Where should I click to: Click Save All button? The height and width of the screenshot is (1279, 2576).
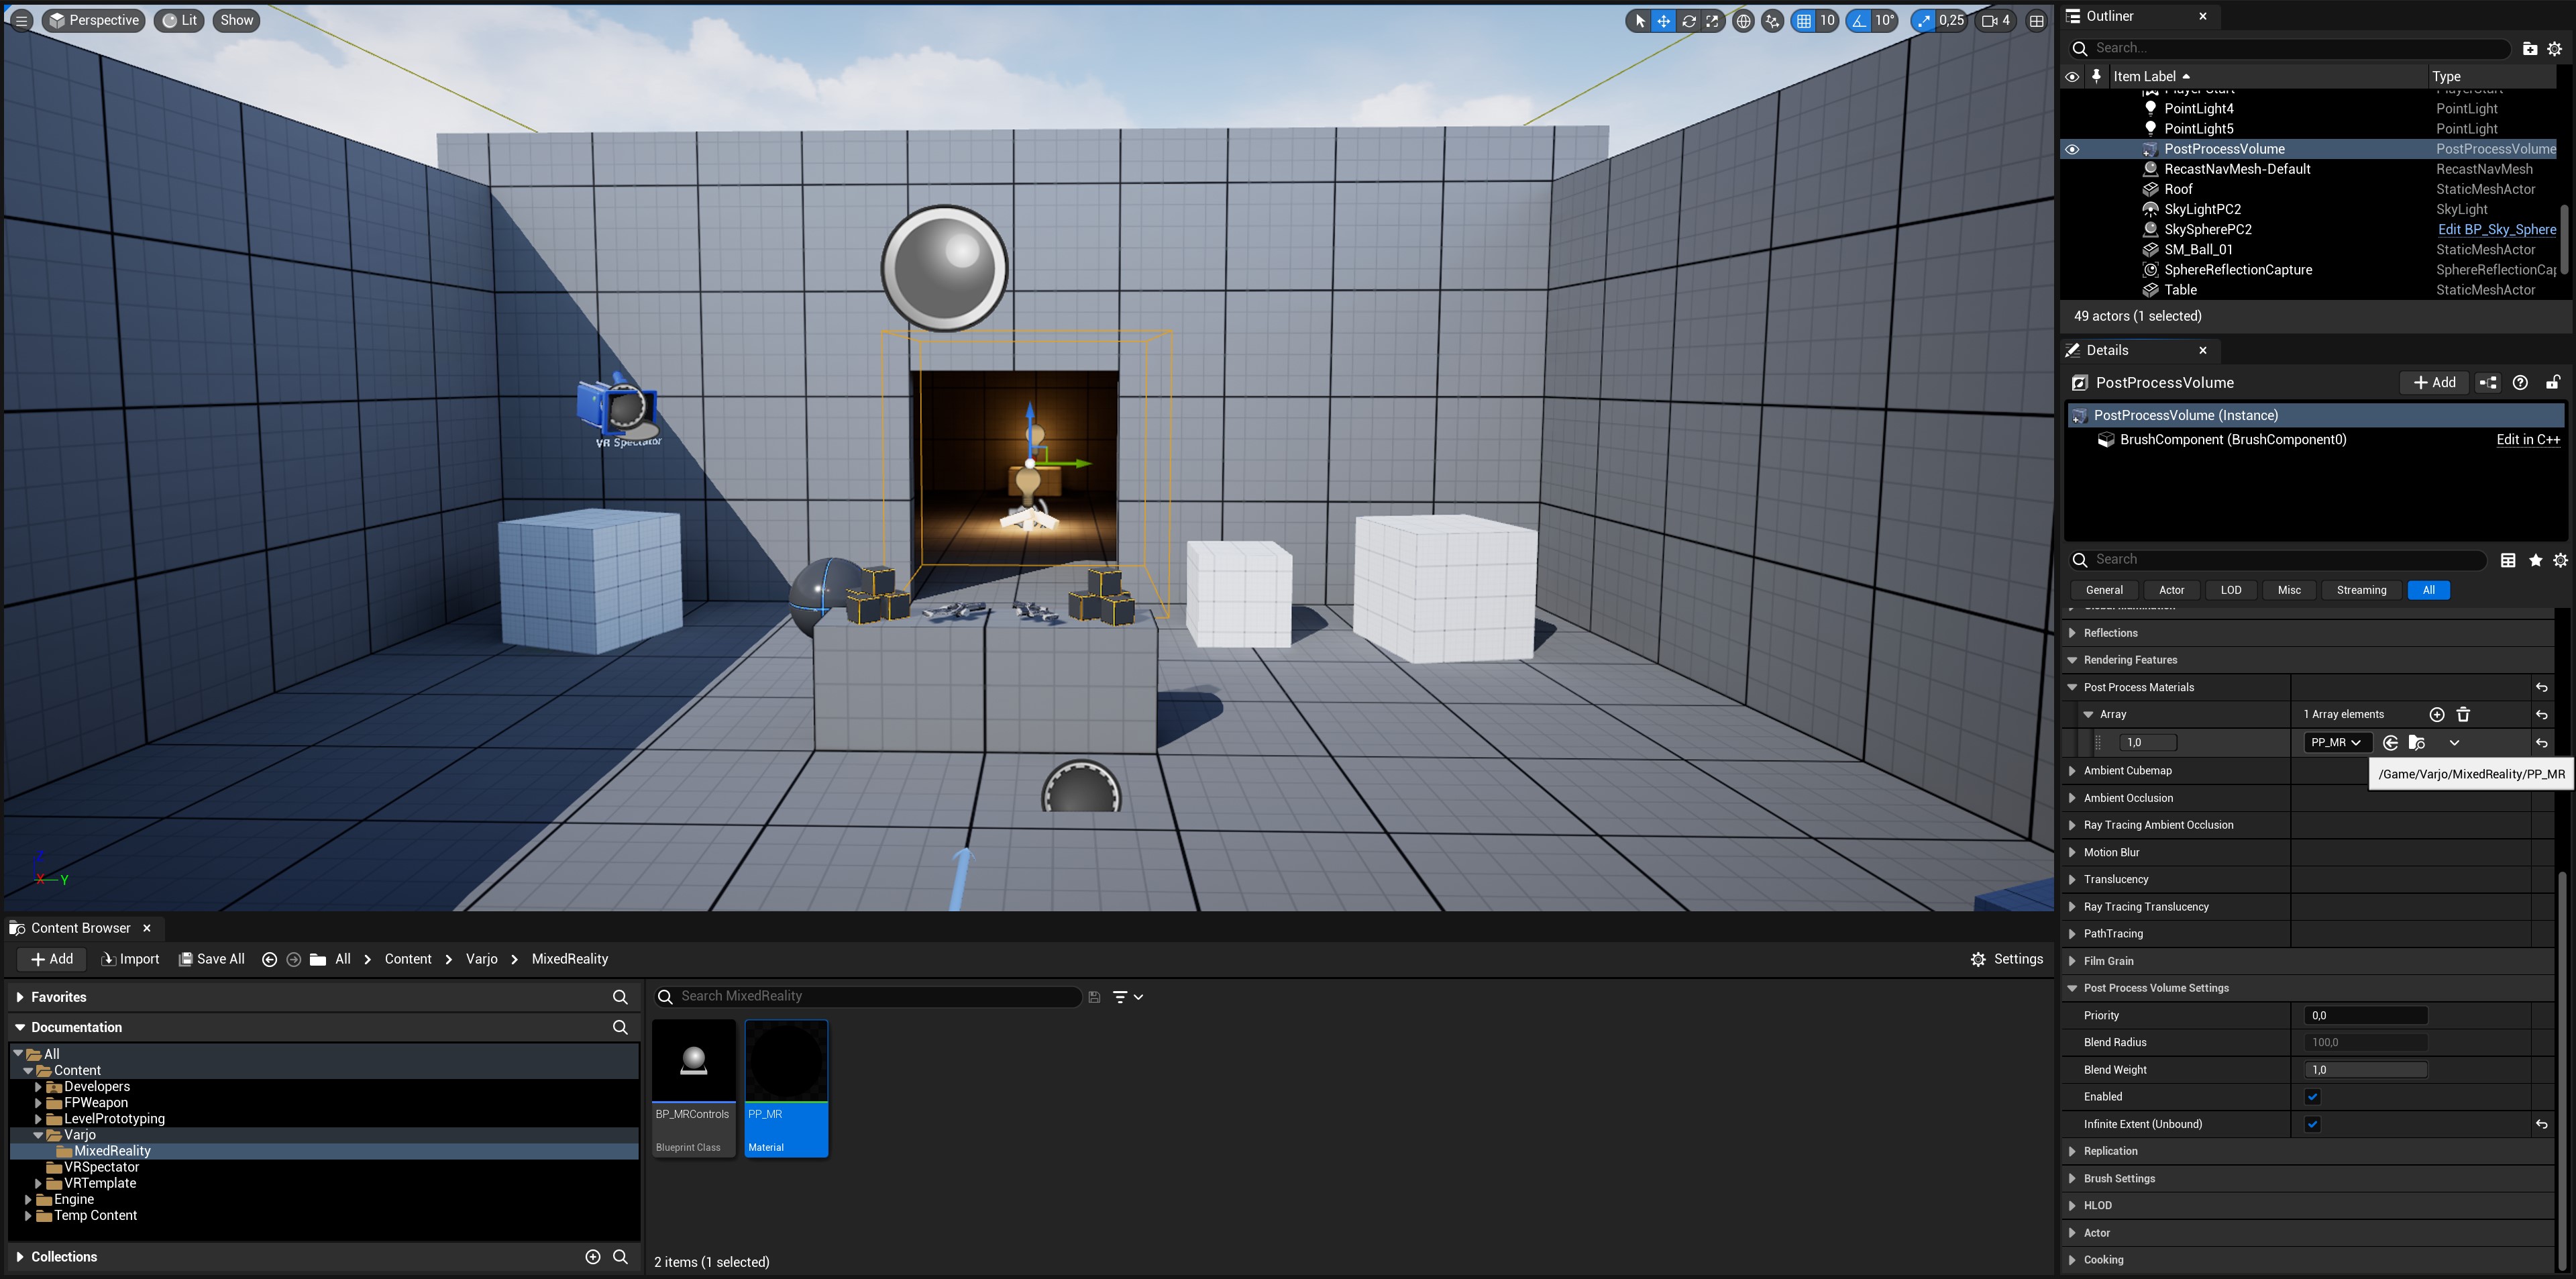point(211,959)
